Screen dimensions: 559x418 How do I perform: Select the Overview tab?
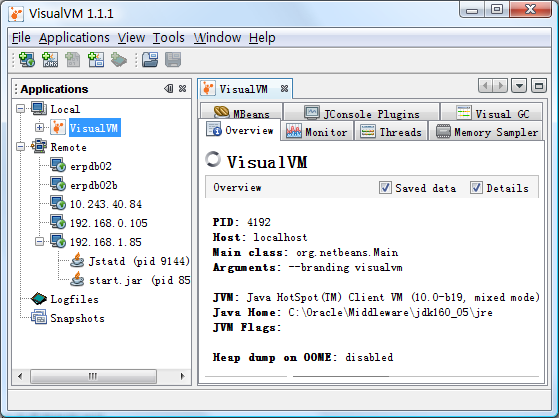point(240,130)
